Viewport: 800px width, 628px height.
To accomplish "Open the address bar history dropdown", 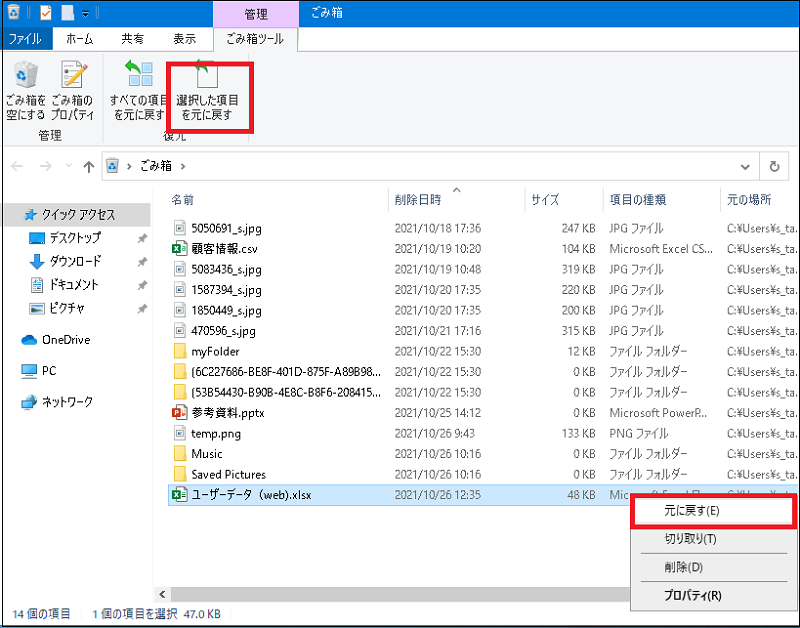I will click(745, 166).
